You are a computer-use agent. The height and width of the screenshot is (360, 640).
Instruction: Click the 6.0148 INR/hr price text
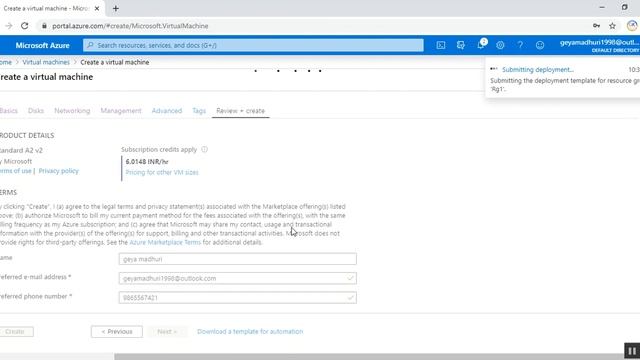(x=147, y=162)
